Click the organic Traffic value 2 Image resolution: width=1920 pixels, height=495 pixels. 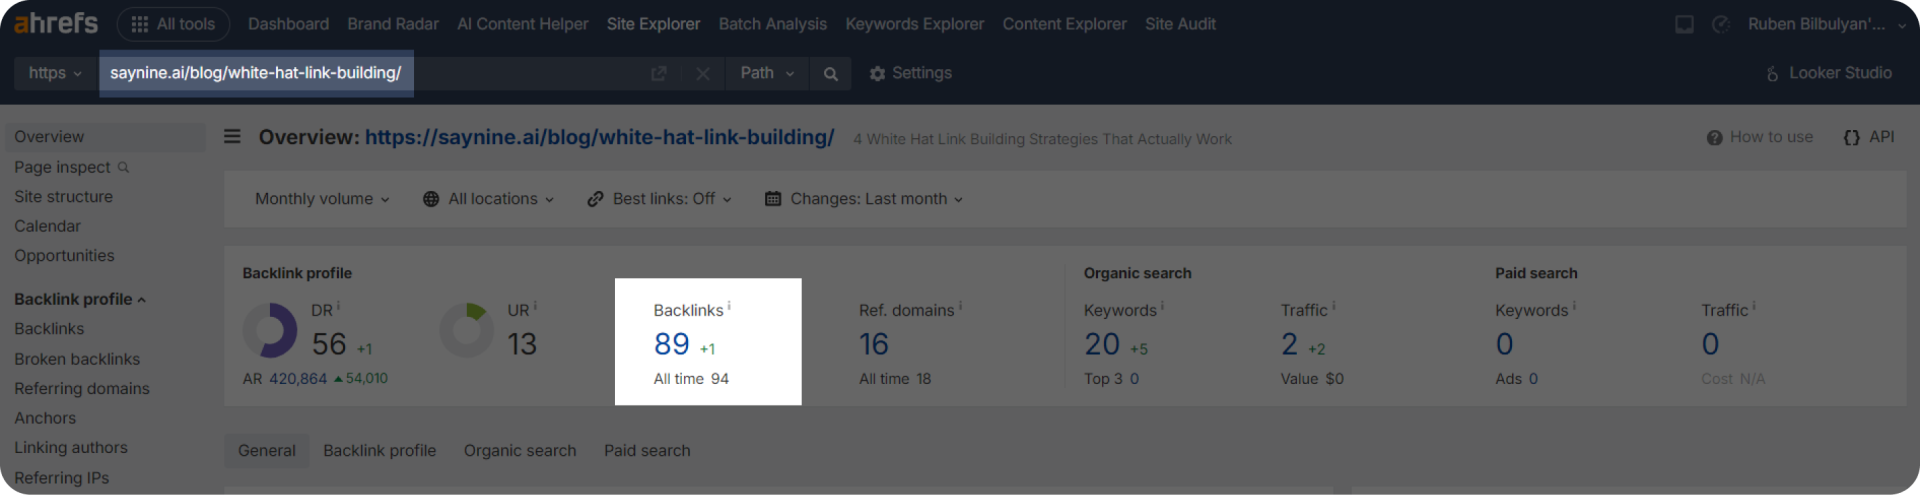pyautogui.click(x=1290, y=344)
